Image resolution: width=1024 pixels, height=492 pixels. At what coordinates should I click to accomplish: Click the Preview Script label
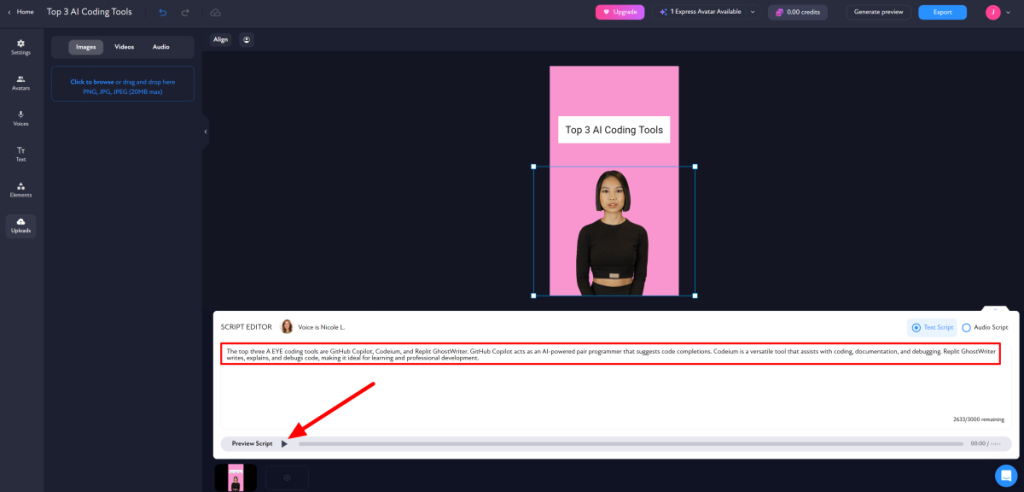(252, 444)
